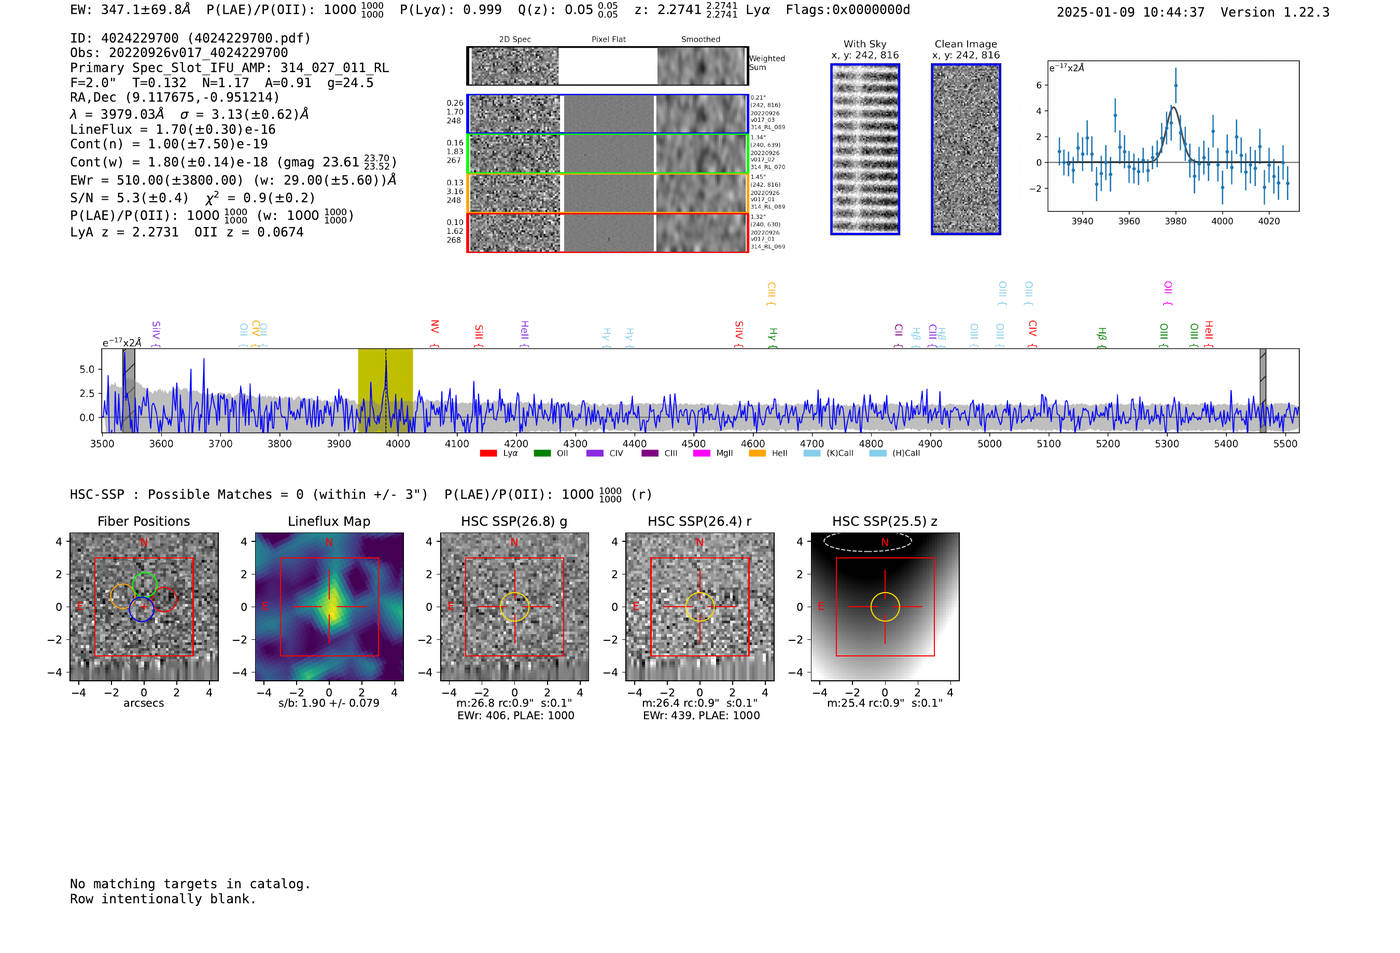Viewport: 1400px width, 953px height.
Task: Click the orange HeII legend swatch
Action: point(757,453)
